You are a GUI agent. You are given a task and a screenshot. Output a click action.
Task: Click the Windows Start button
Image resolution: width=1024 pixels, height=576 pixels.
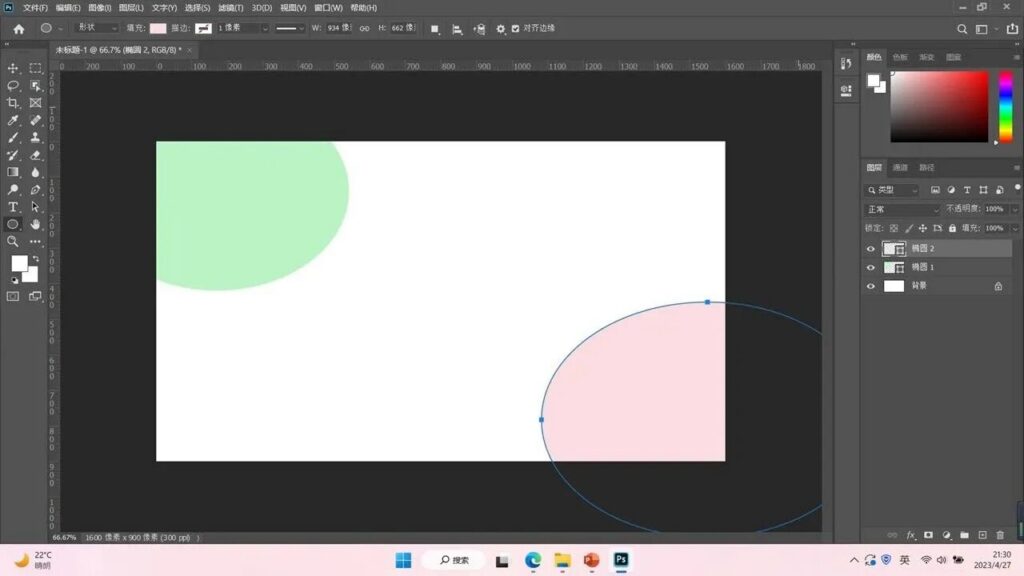[404, 560]
